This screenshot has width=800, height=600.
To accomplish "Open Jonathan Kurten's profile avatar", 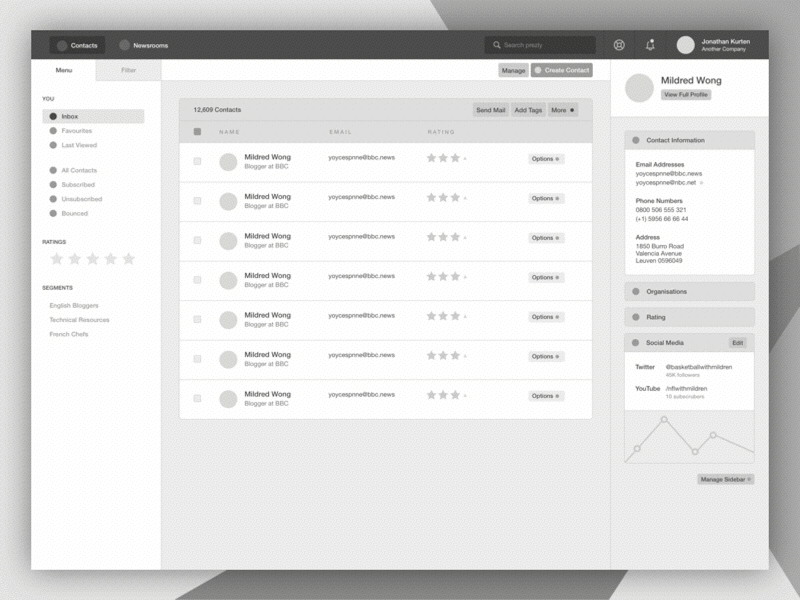I will tap(685, 44).
